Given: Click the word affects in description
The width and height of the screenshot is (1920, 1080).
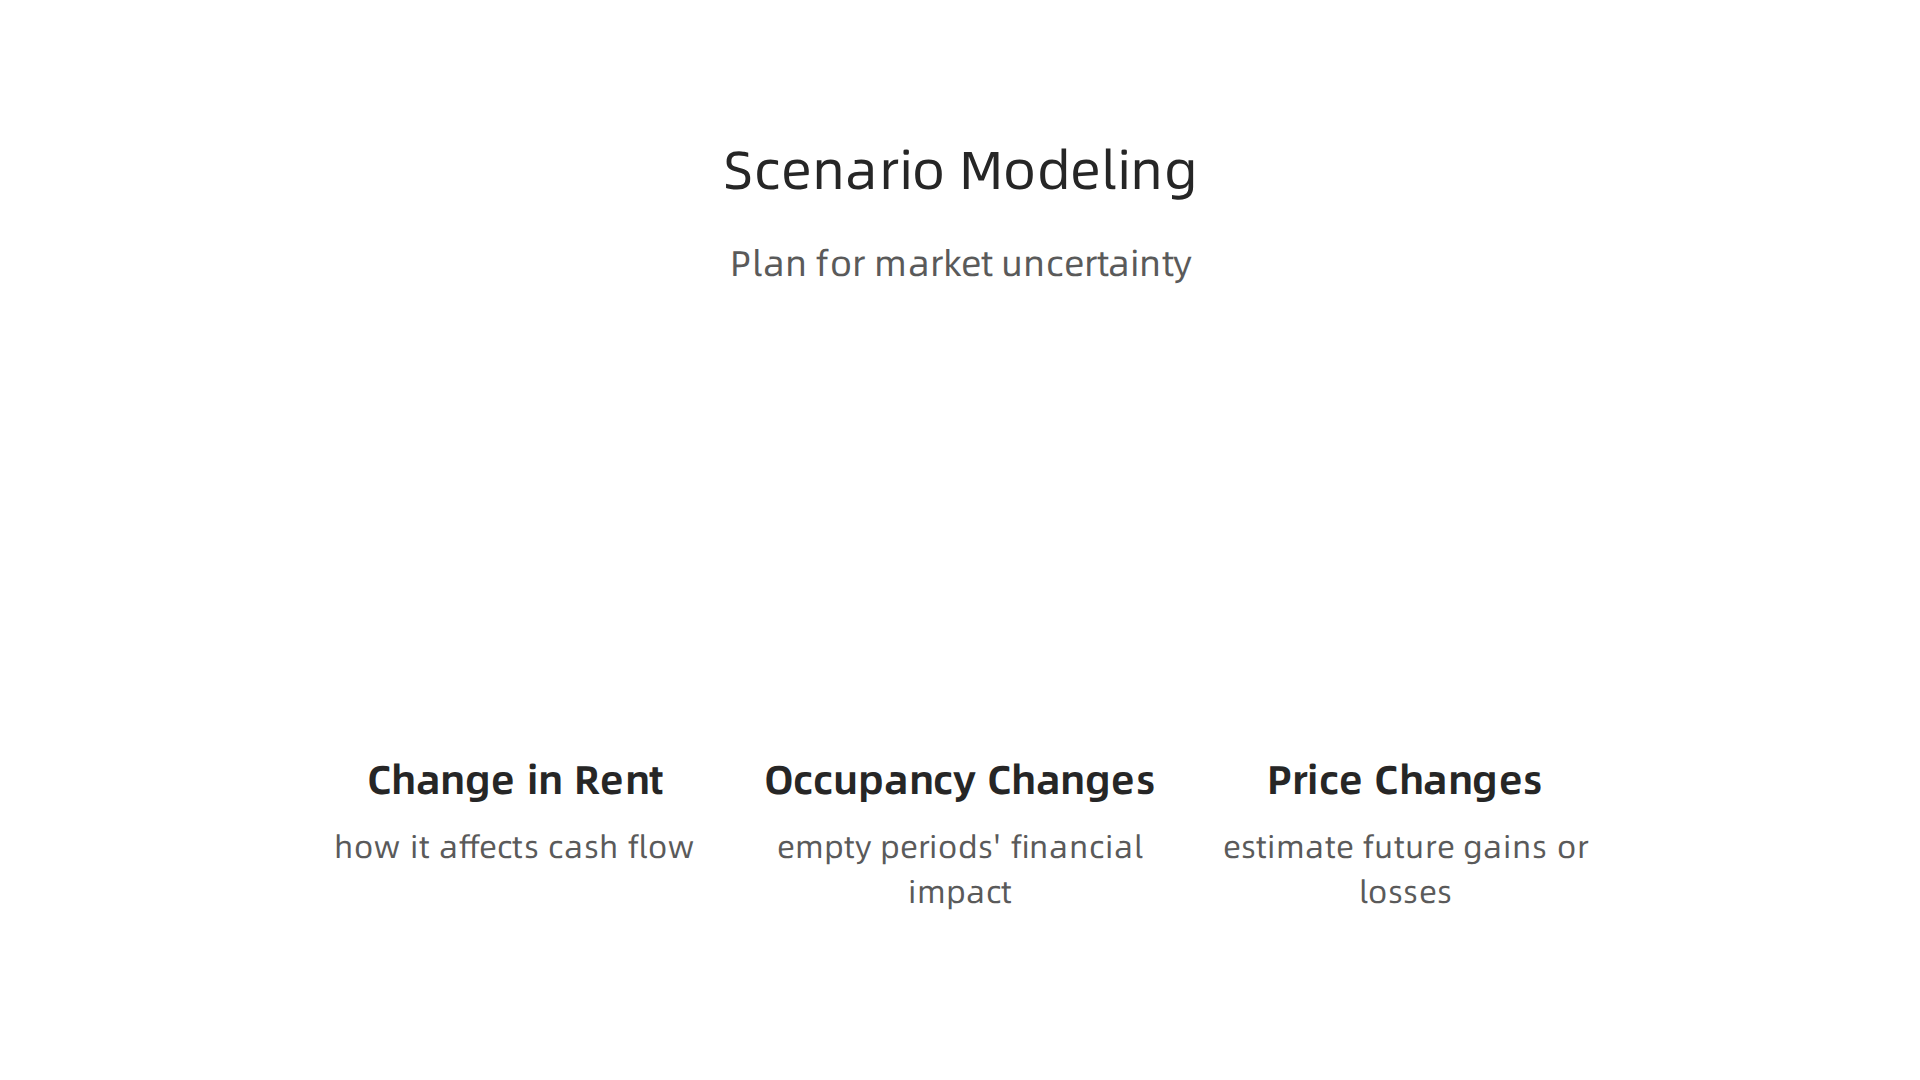Looking at the screenshot, I should click(489, 847).
